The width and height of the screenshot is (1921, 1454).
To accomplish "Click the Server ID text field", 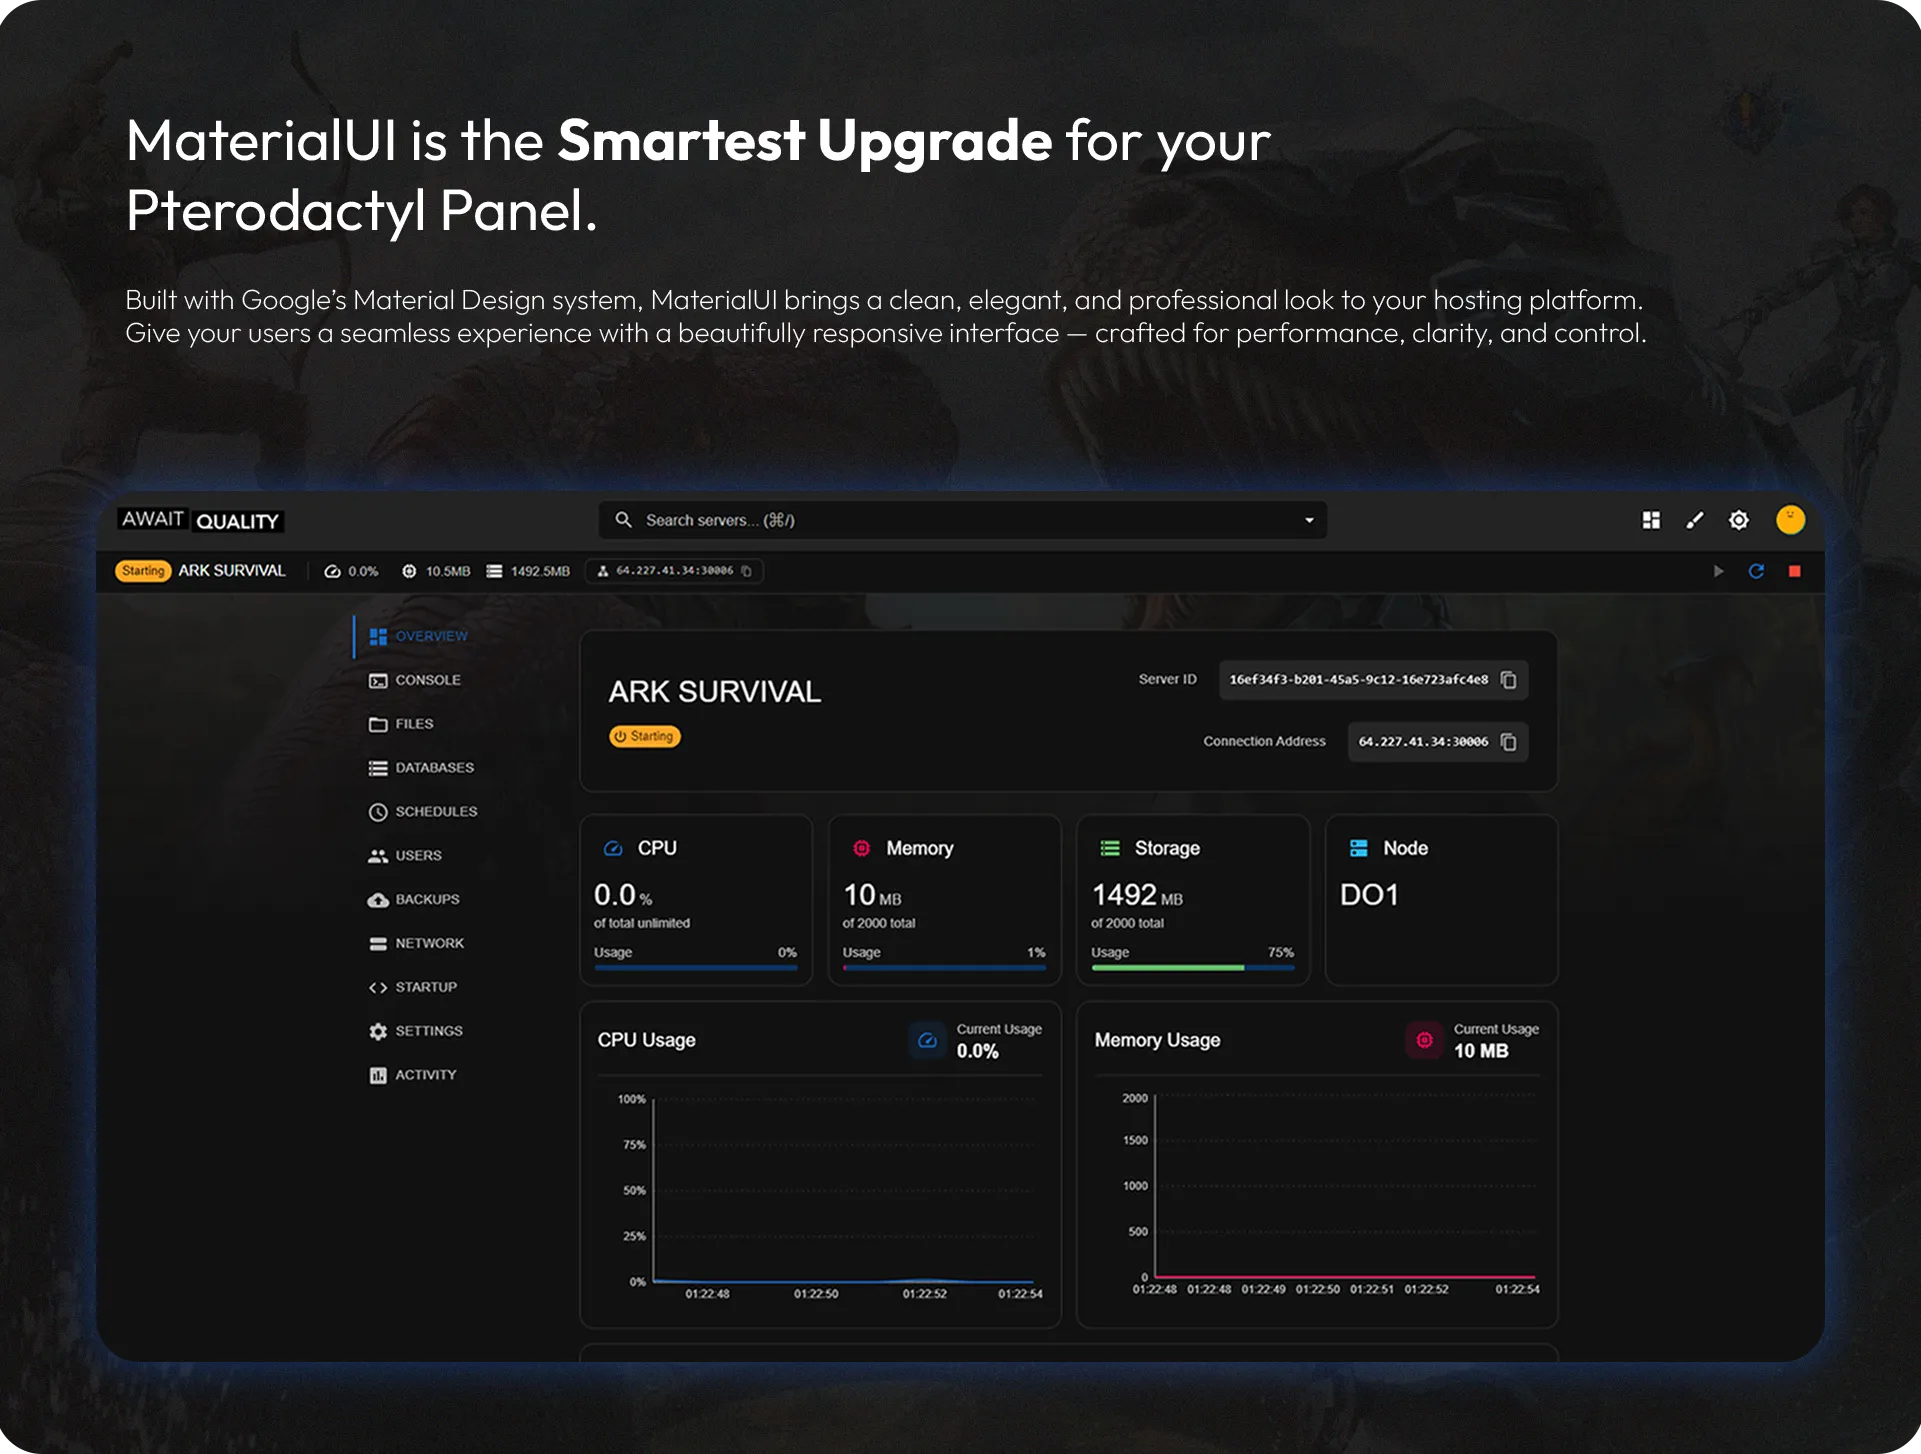I will click(1373, 680).
